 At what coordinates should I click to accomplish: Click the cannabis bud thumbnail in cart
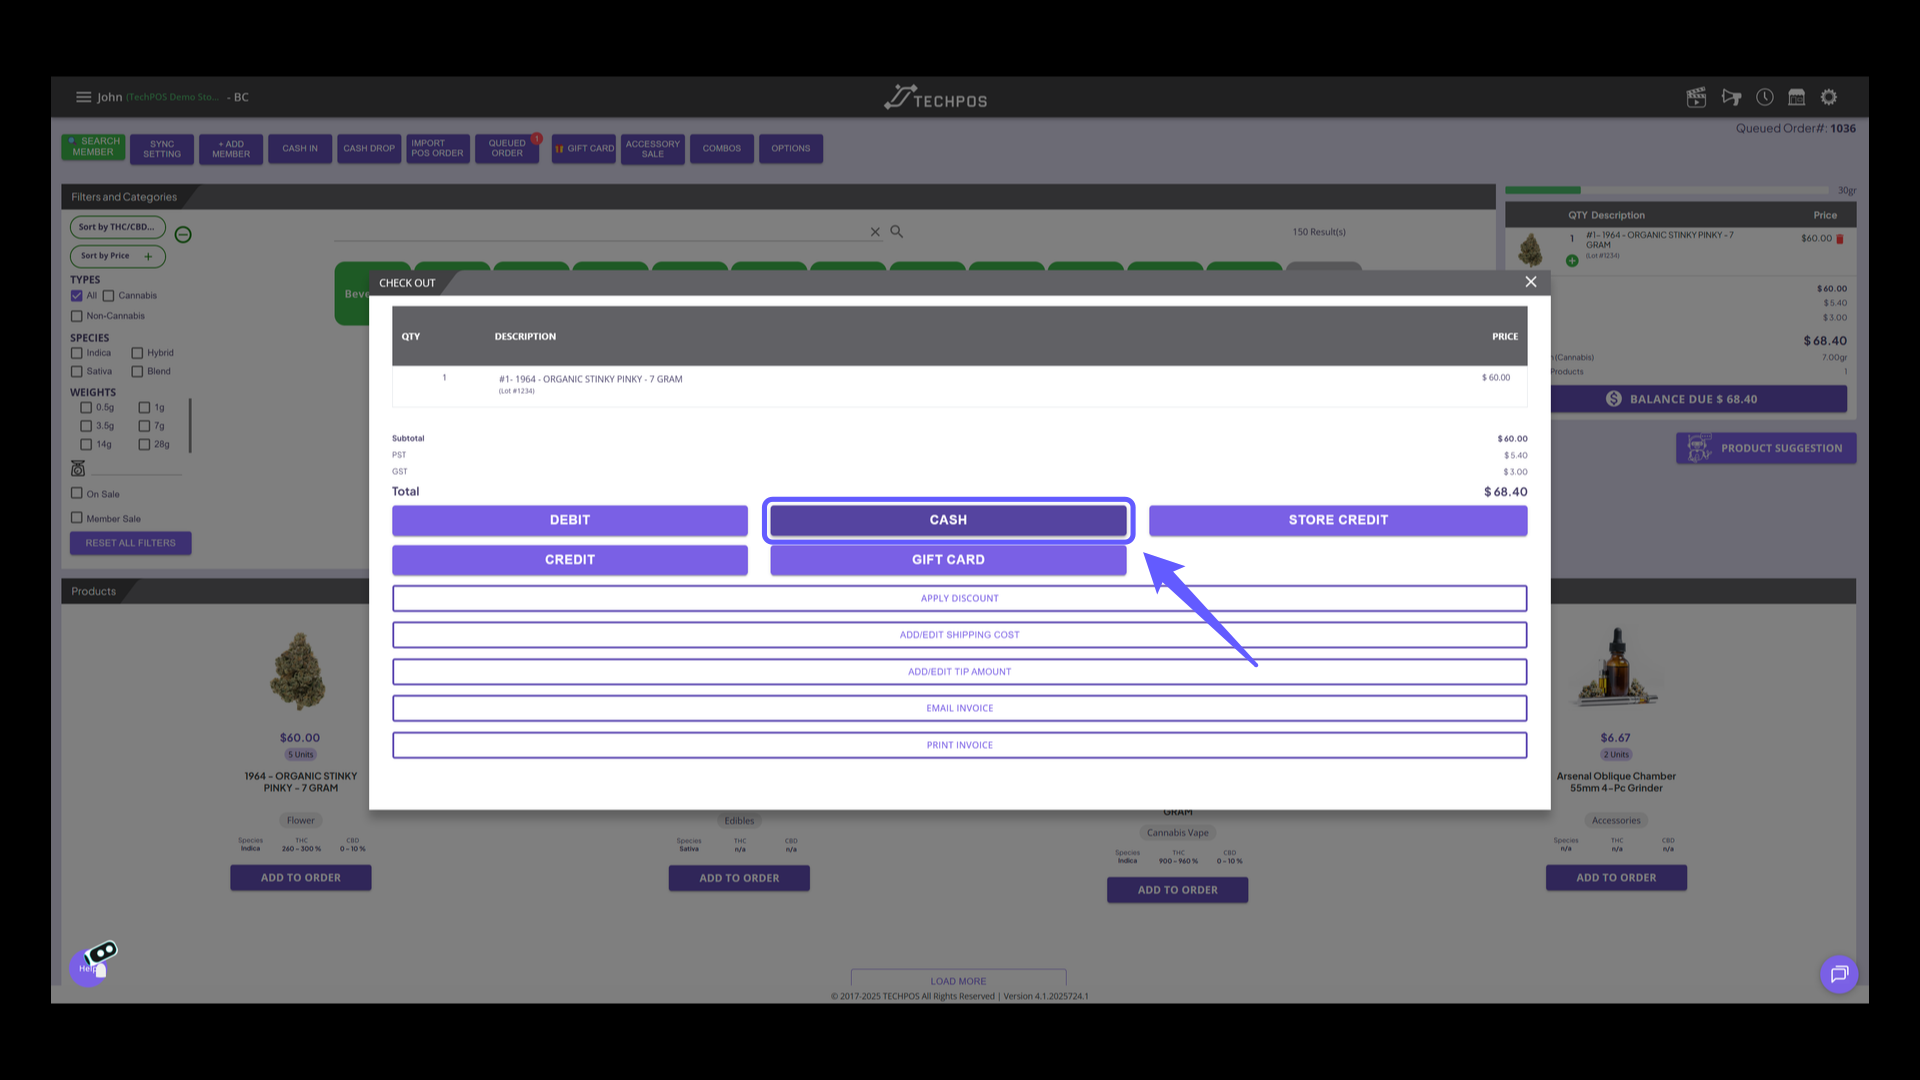click(1531, 249)
